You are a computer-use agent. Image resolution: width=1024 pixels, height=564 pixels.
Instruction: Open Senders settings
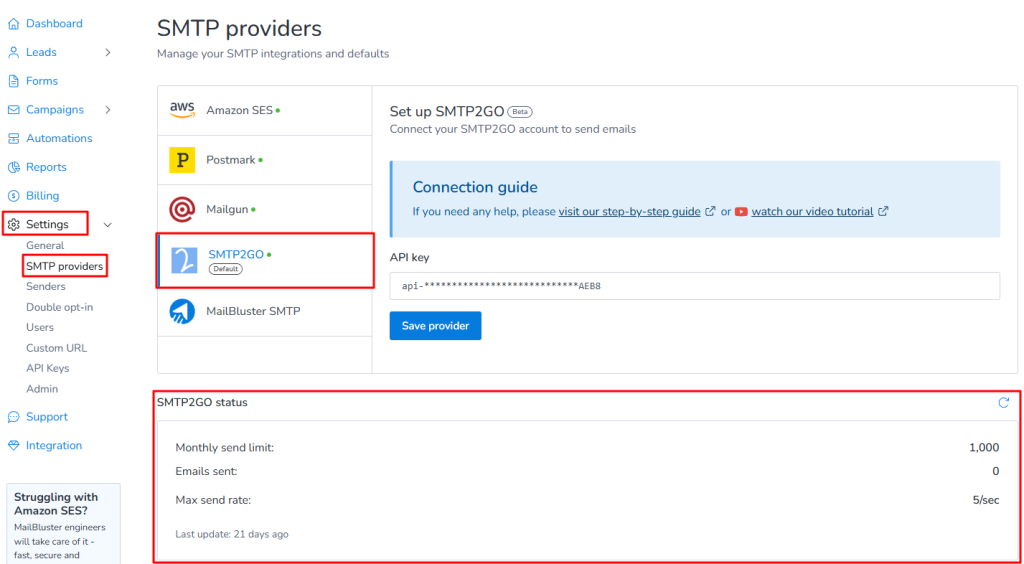pos(46,287)
